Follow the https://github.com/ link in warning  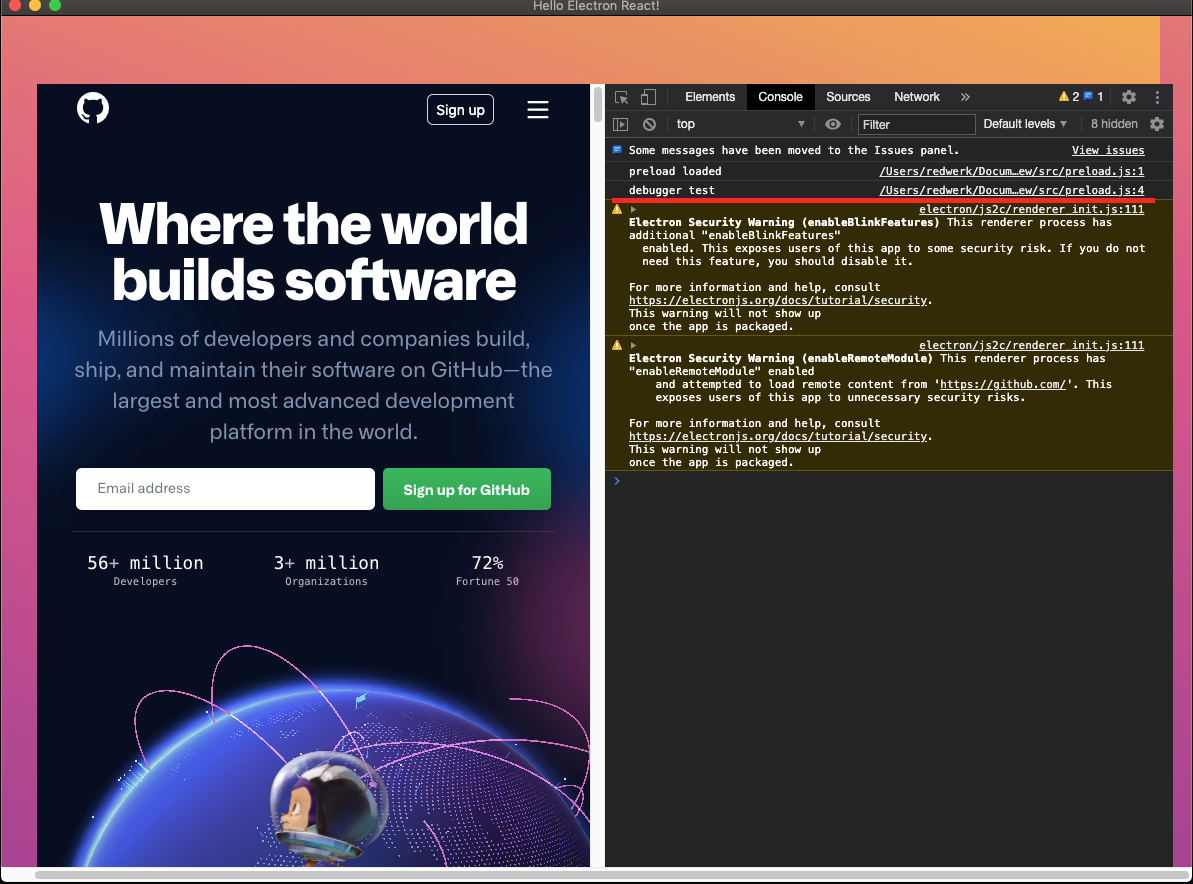(1002, 384)
